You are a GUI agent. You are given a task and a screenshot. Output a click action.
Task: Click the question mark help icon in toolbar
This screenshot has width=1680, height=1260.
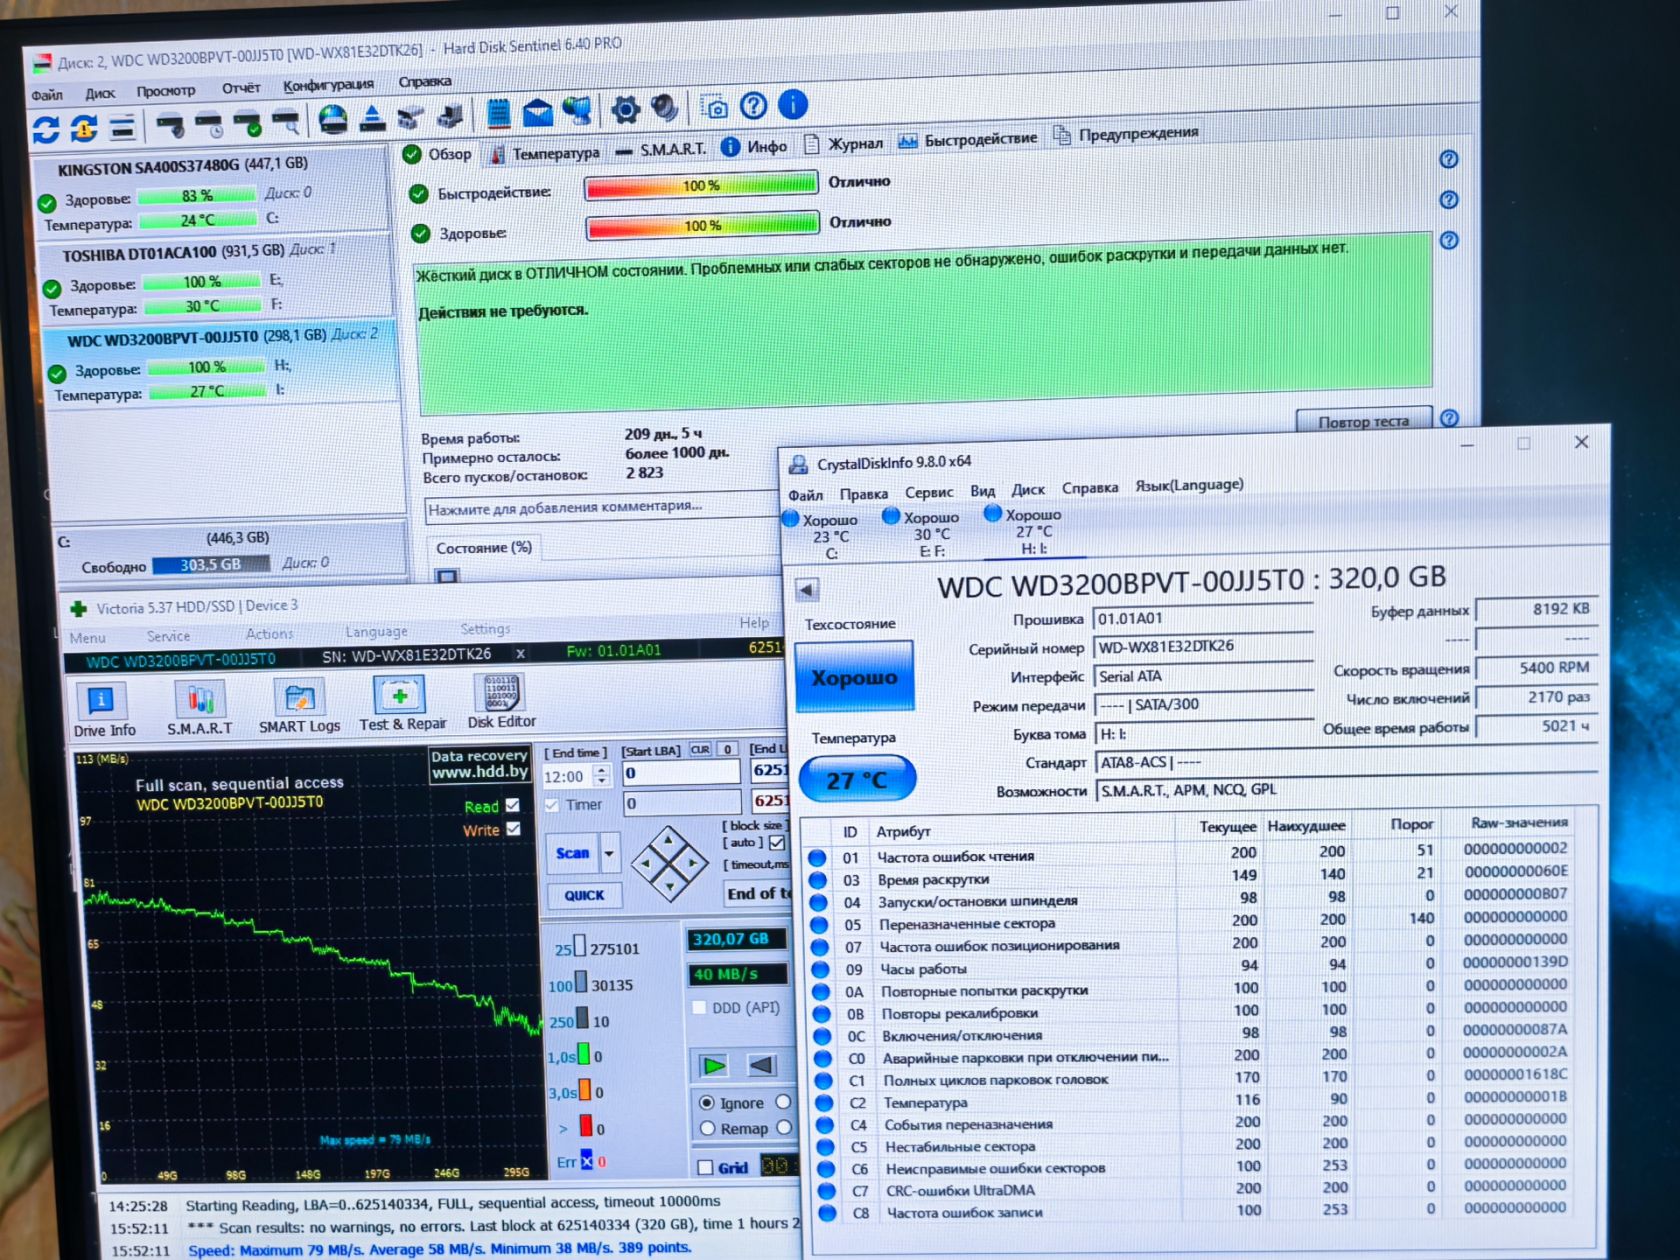(x=754, y=106)
